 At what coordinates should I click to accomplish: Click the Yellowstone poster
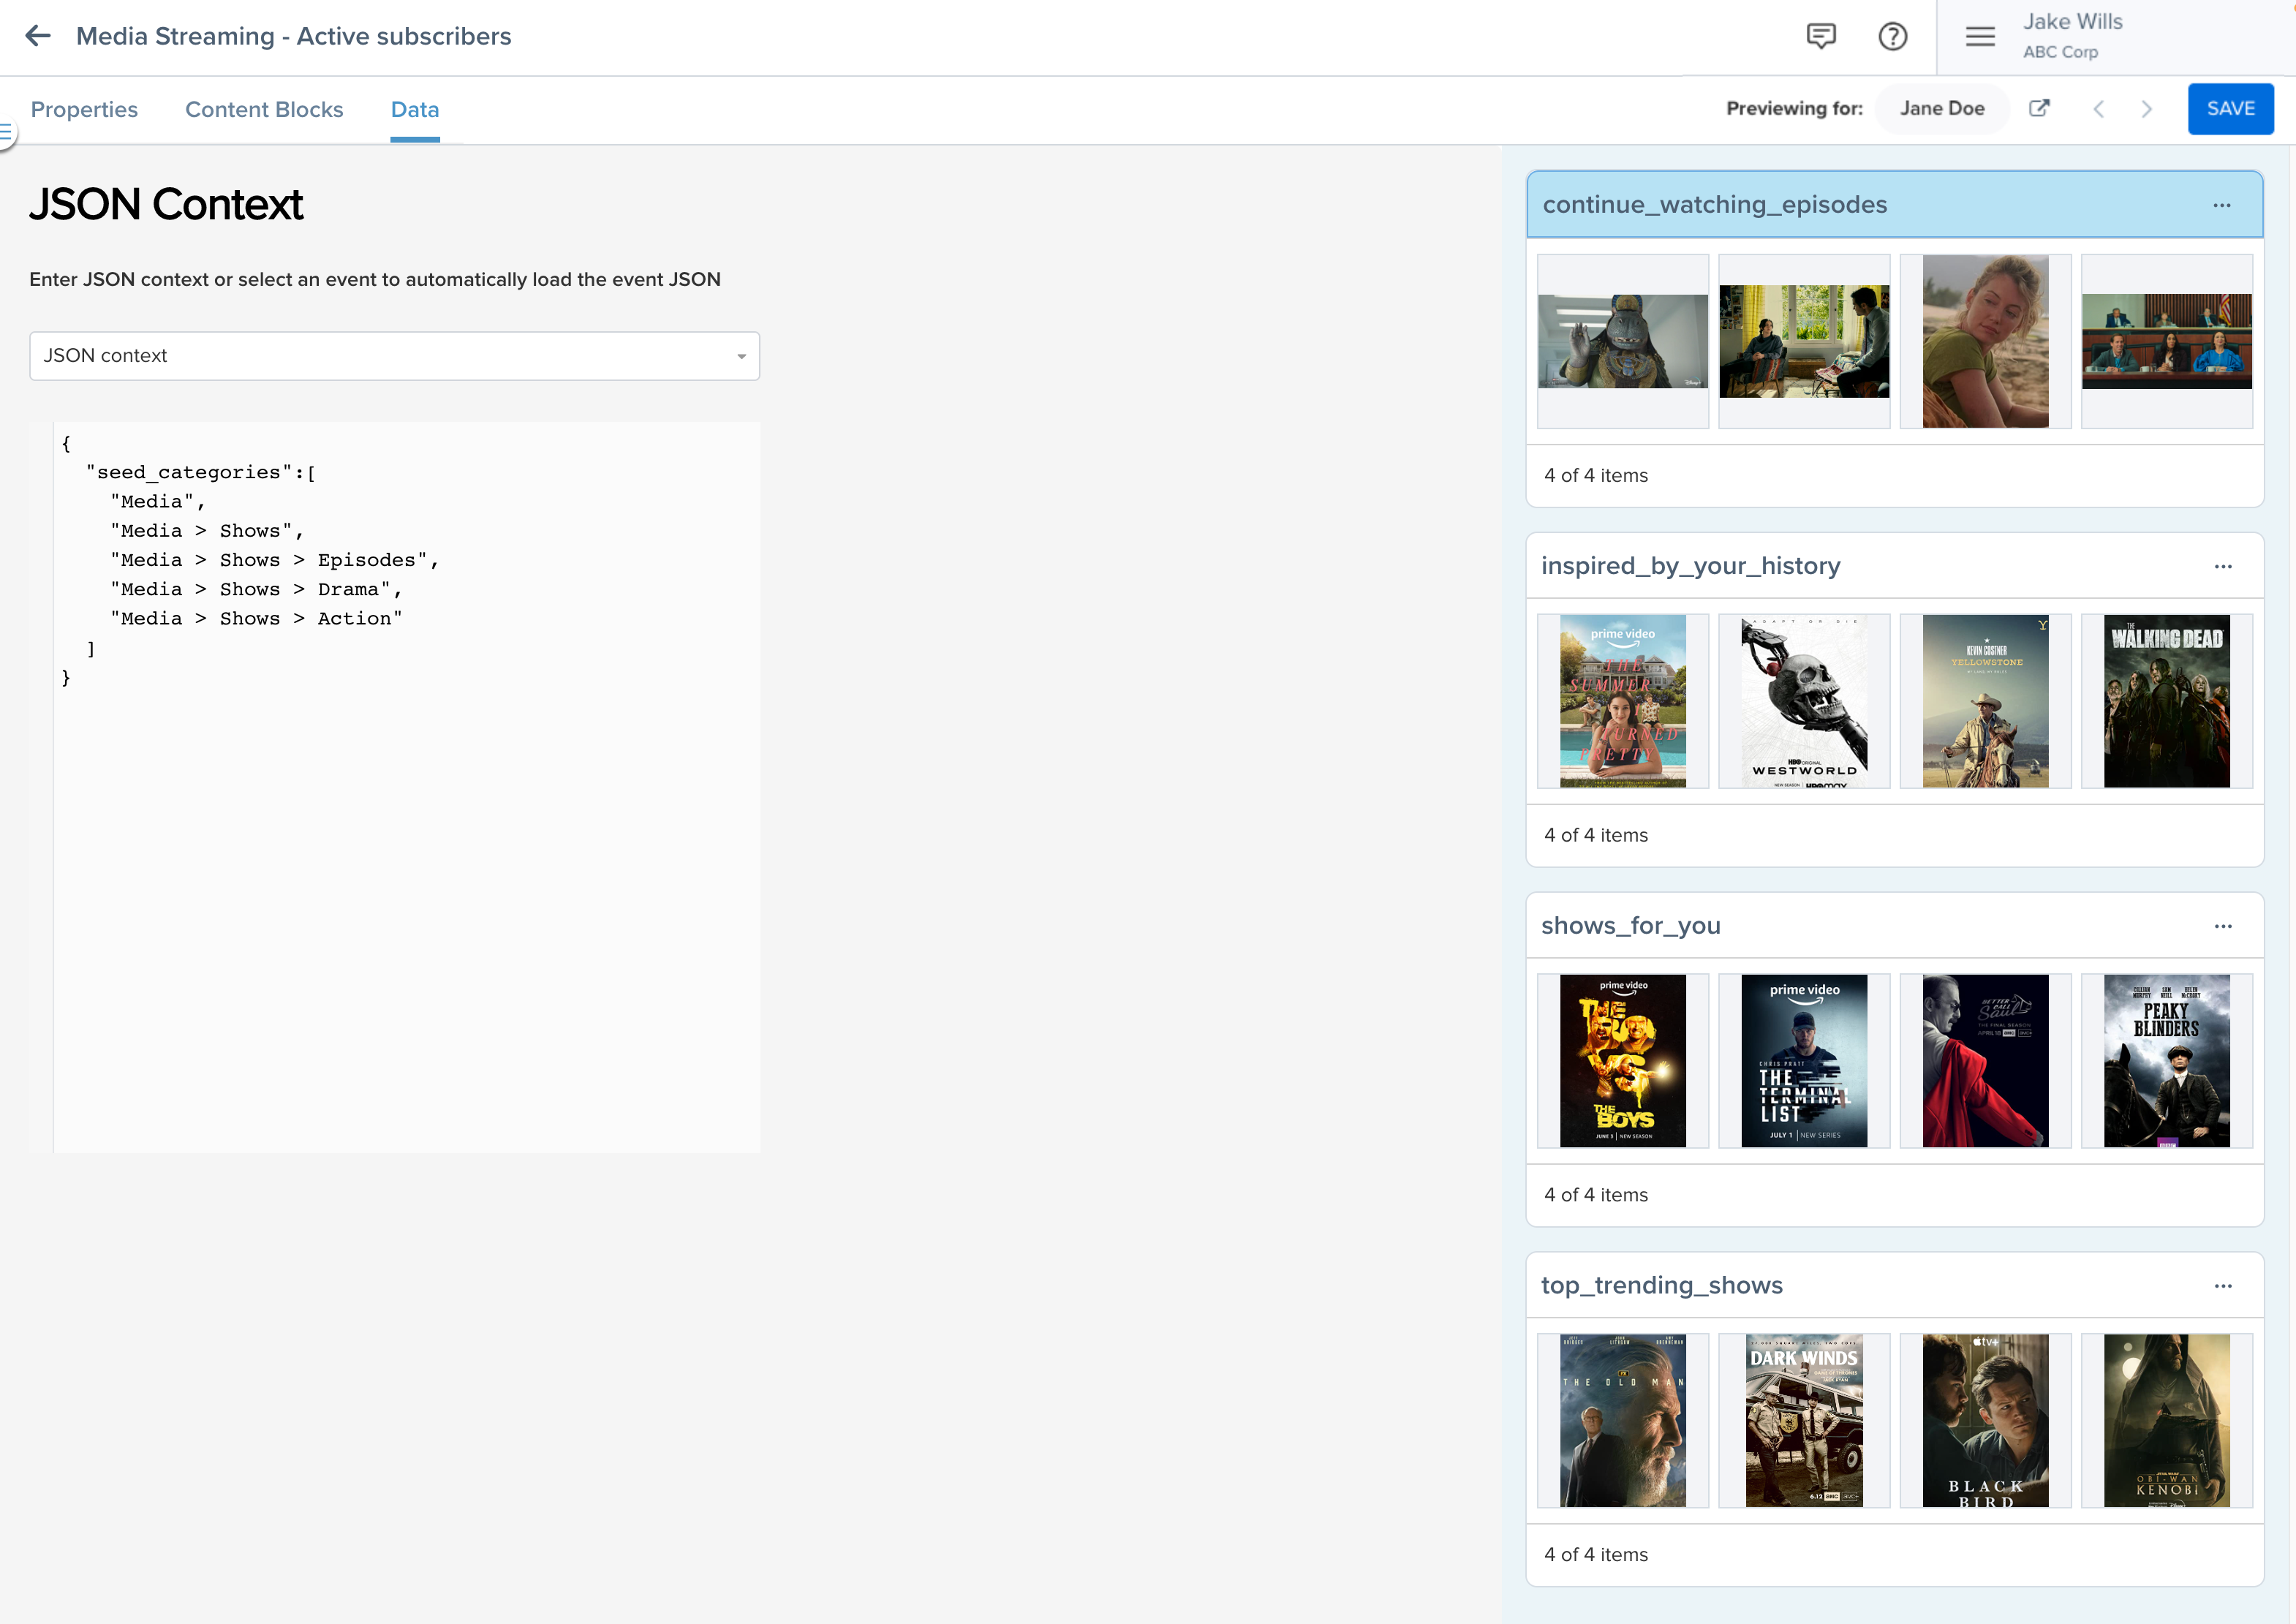(1985, 701)
